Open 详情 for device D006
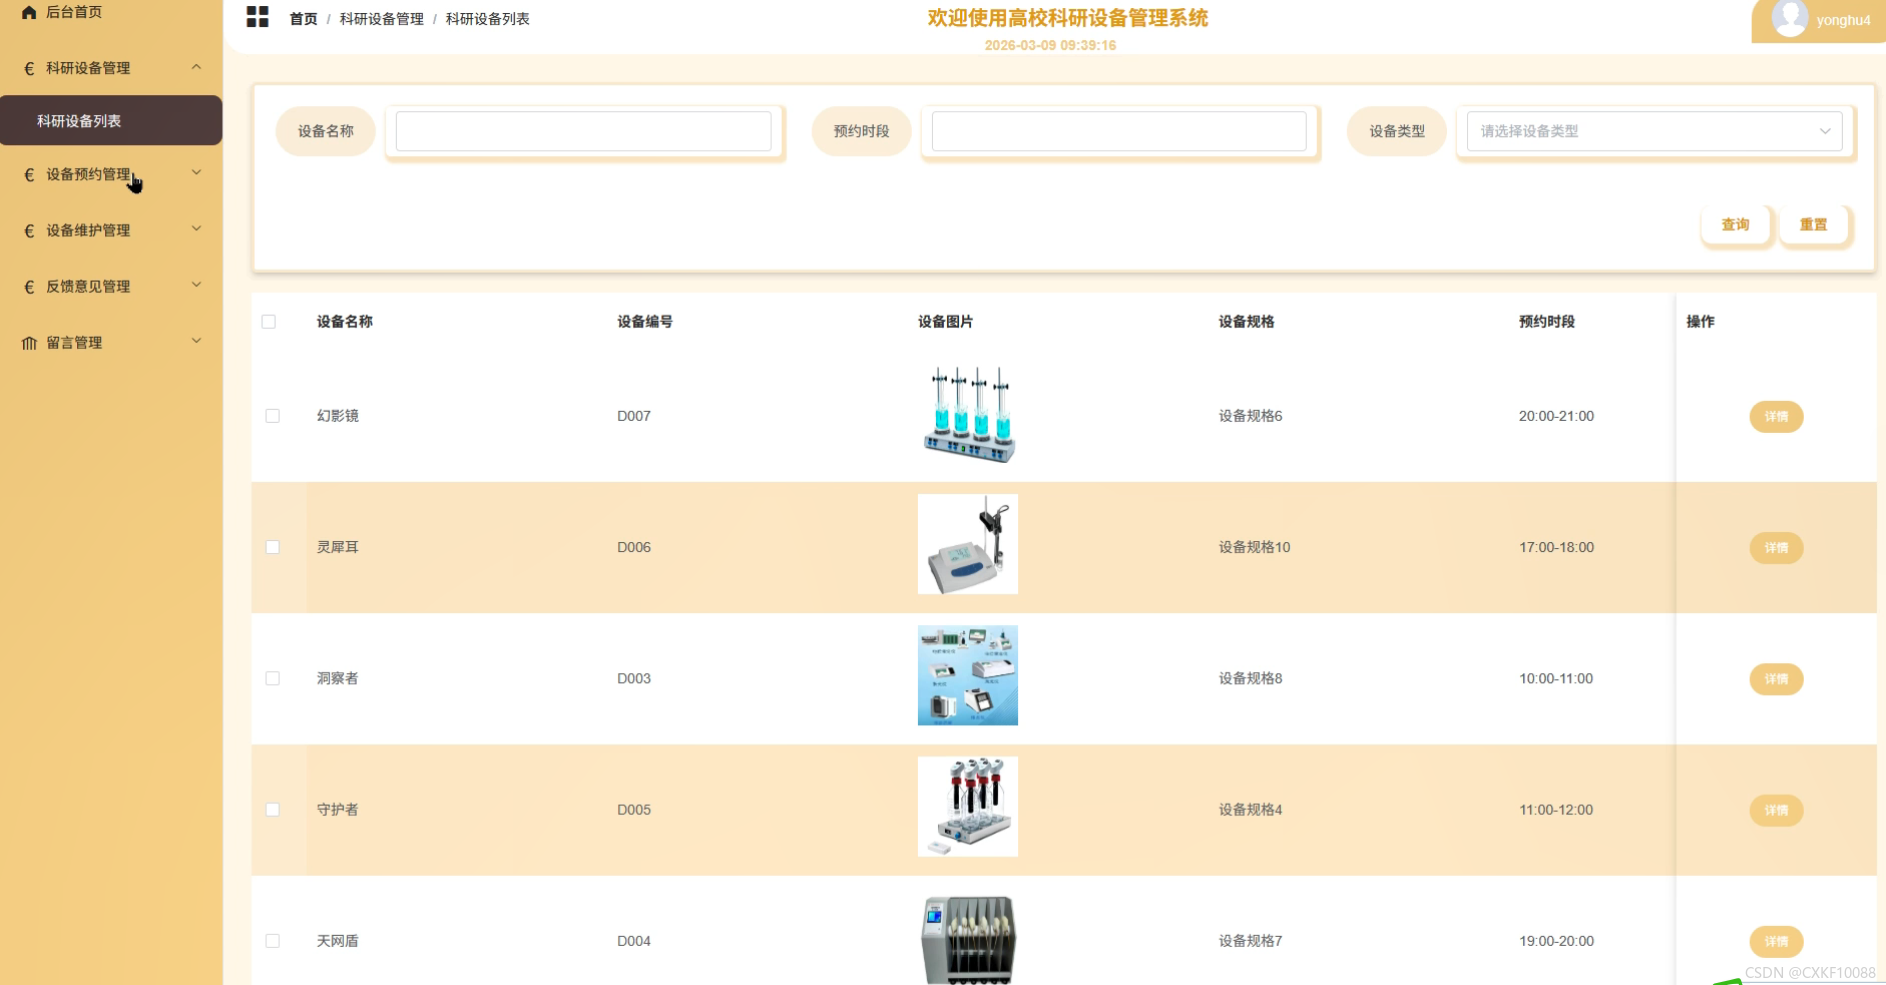Screen dimensions: 1886x985 tap(1776, 548)
